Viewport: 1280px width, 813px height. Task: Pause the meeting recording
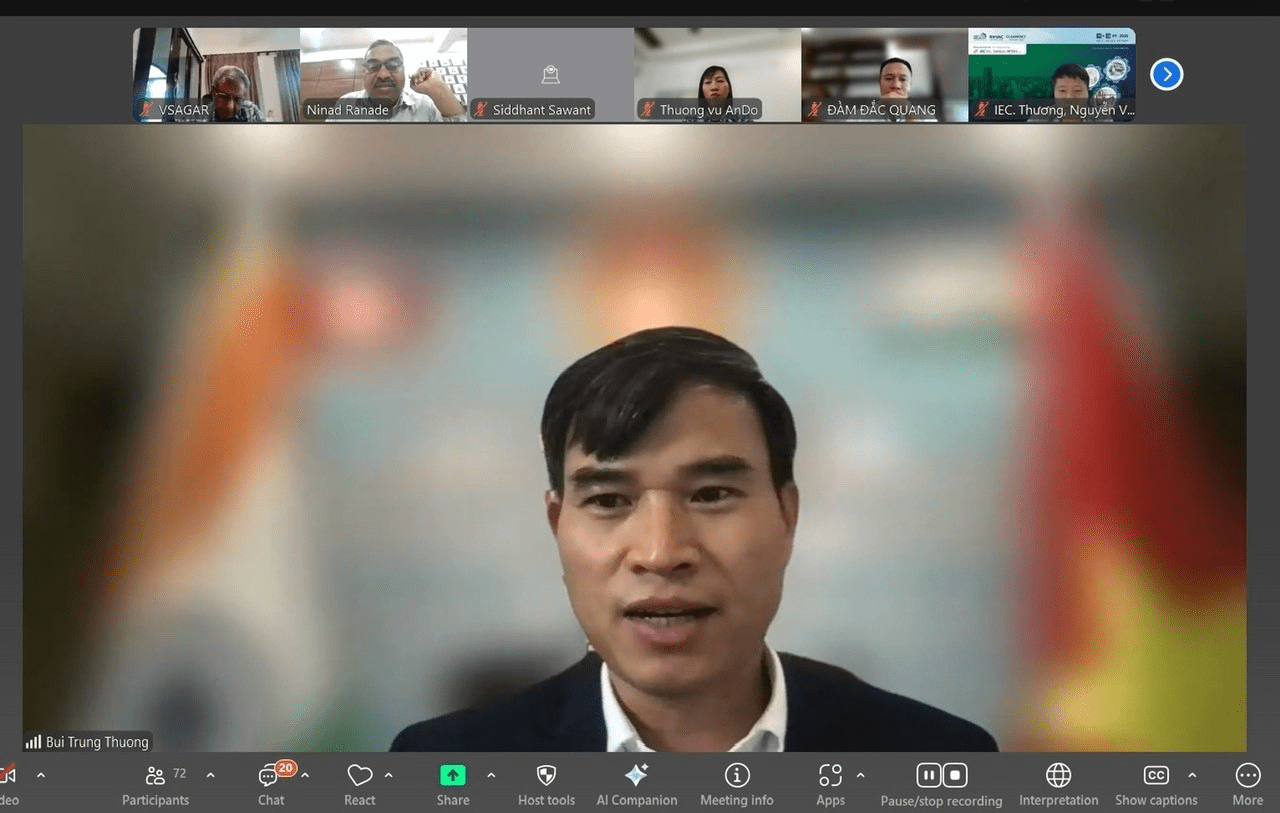929,776
